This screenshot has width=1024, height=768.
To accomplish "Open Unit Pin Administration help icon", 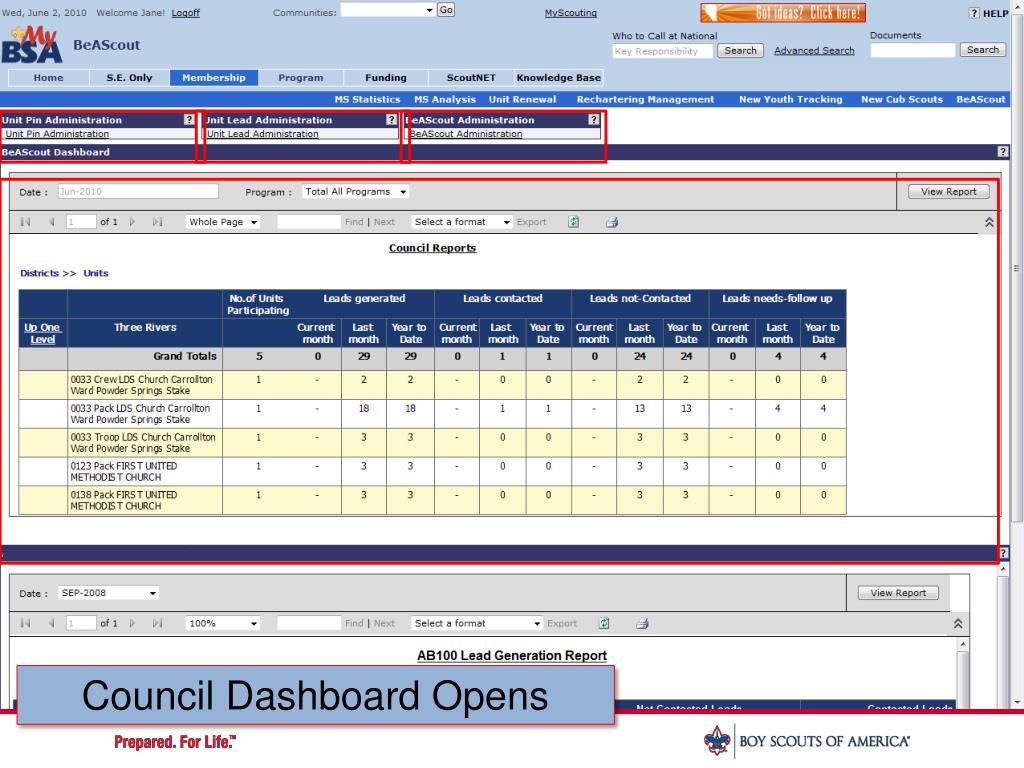I will (189, 120).
